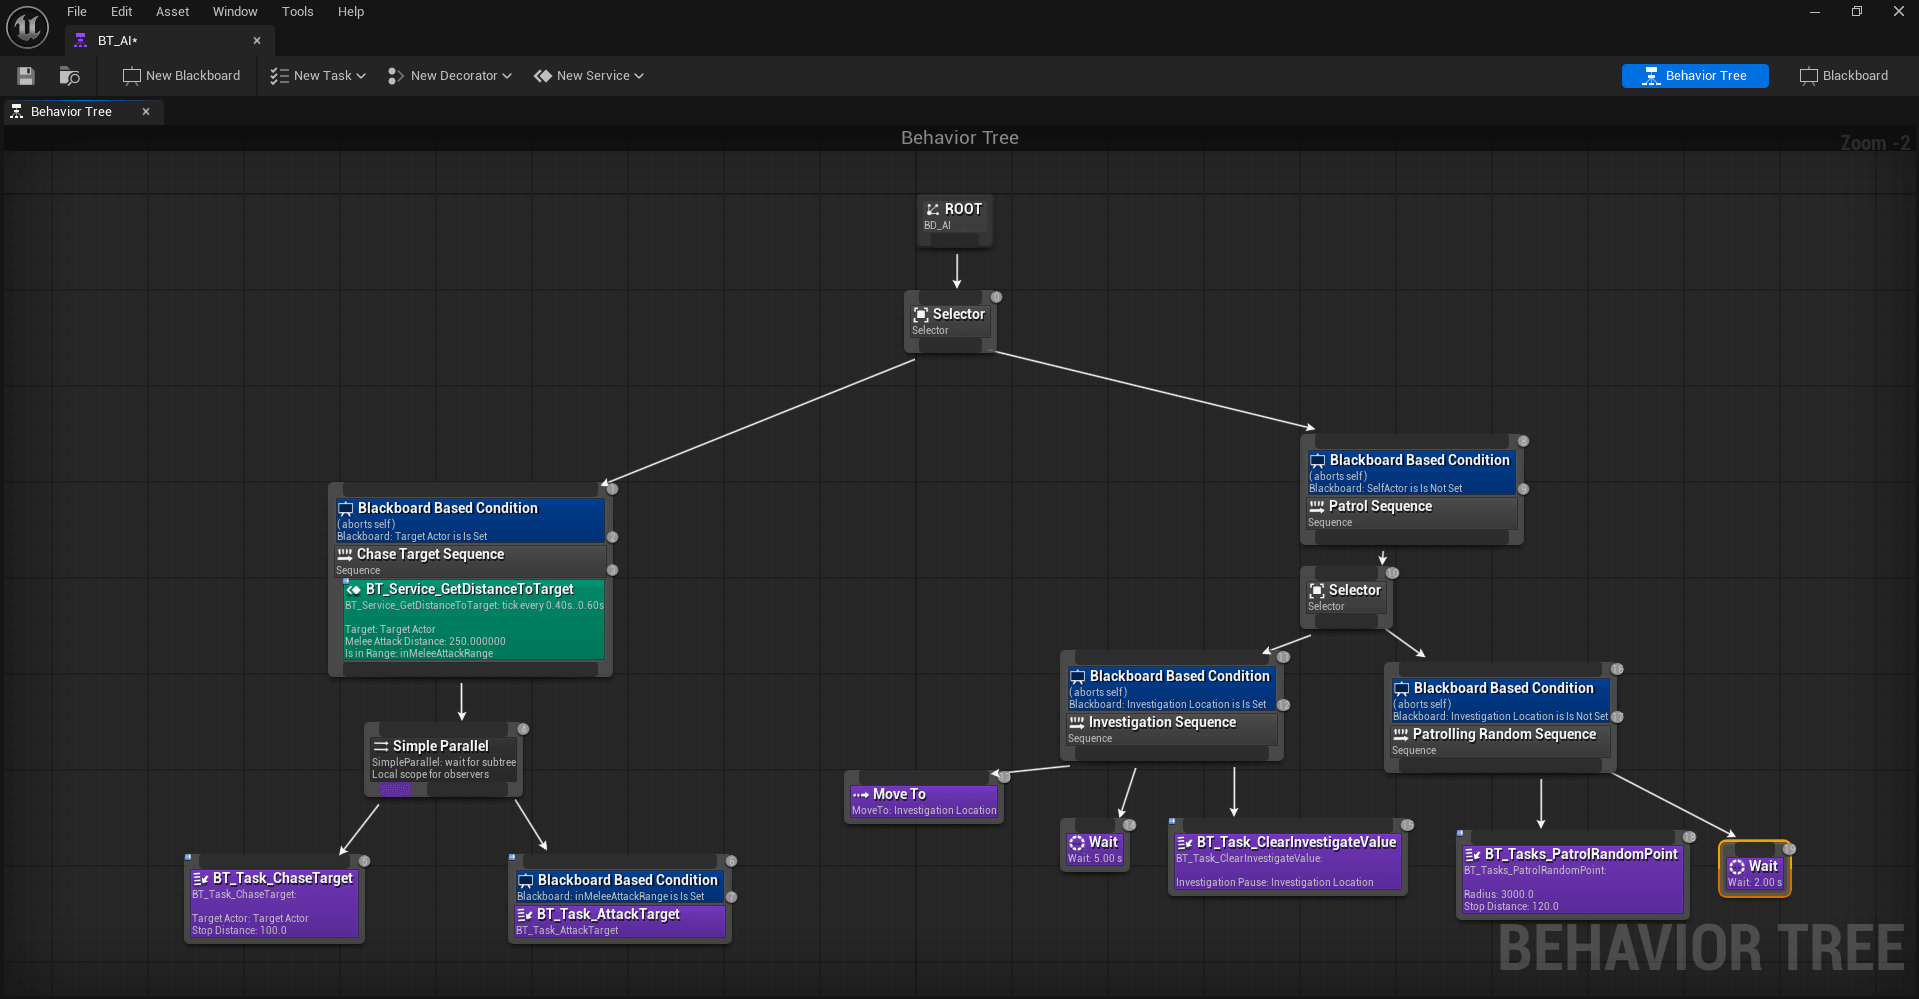Select the Patrolling Random Sequence node
Screen dimensions: 1919x999
[x=1500, y=741]
